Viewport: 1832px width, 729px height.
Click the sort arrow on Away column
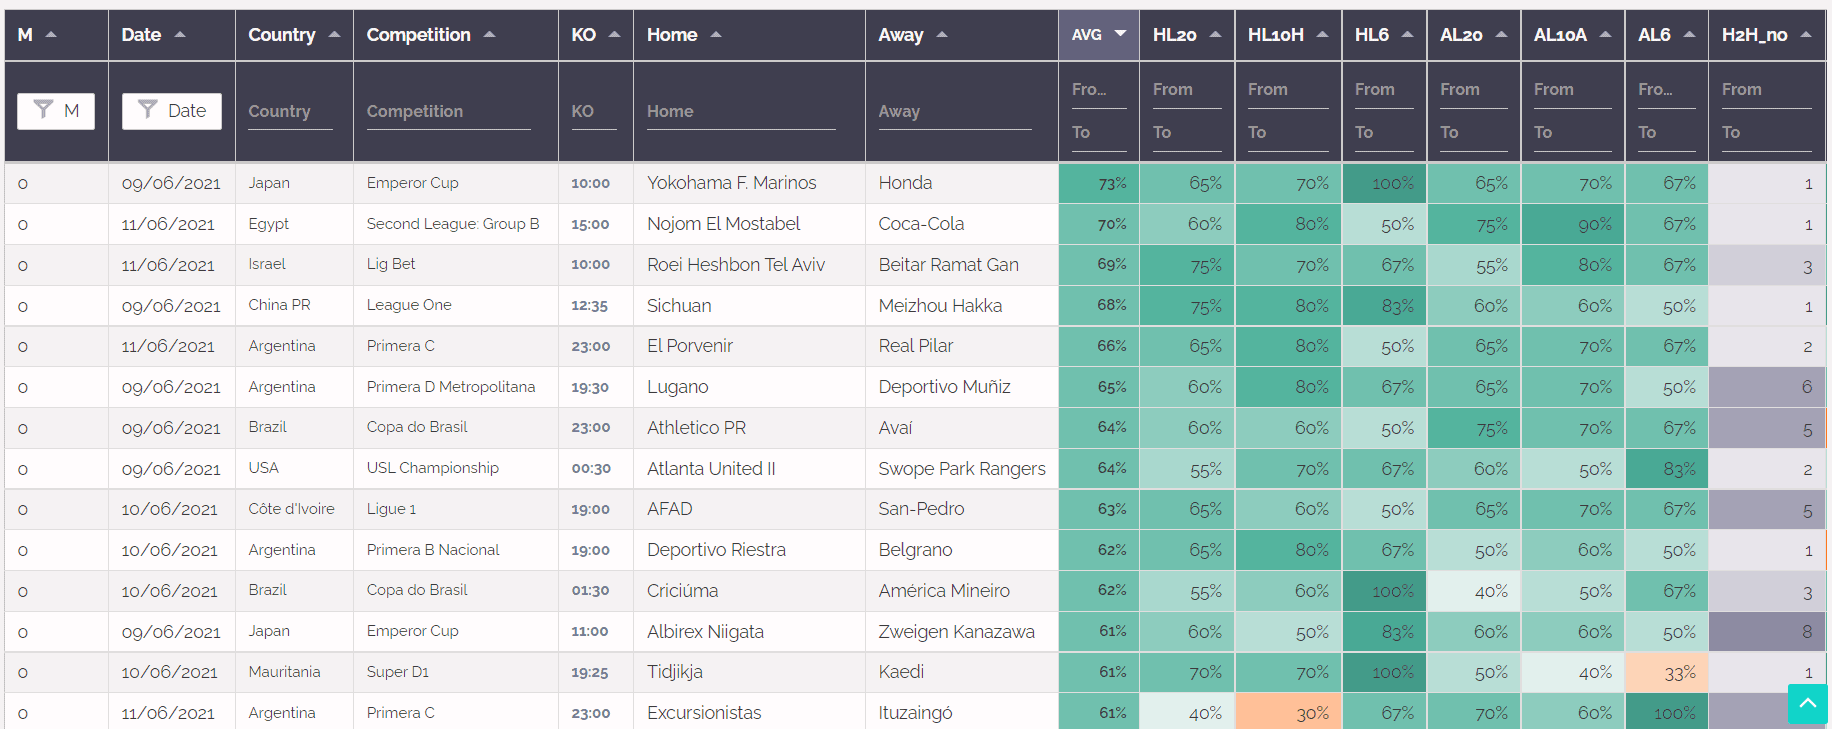[941, 33]
